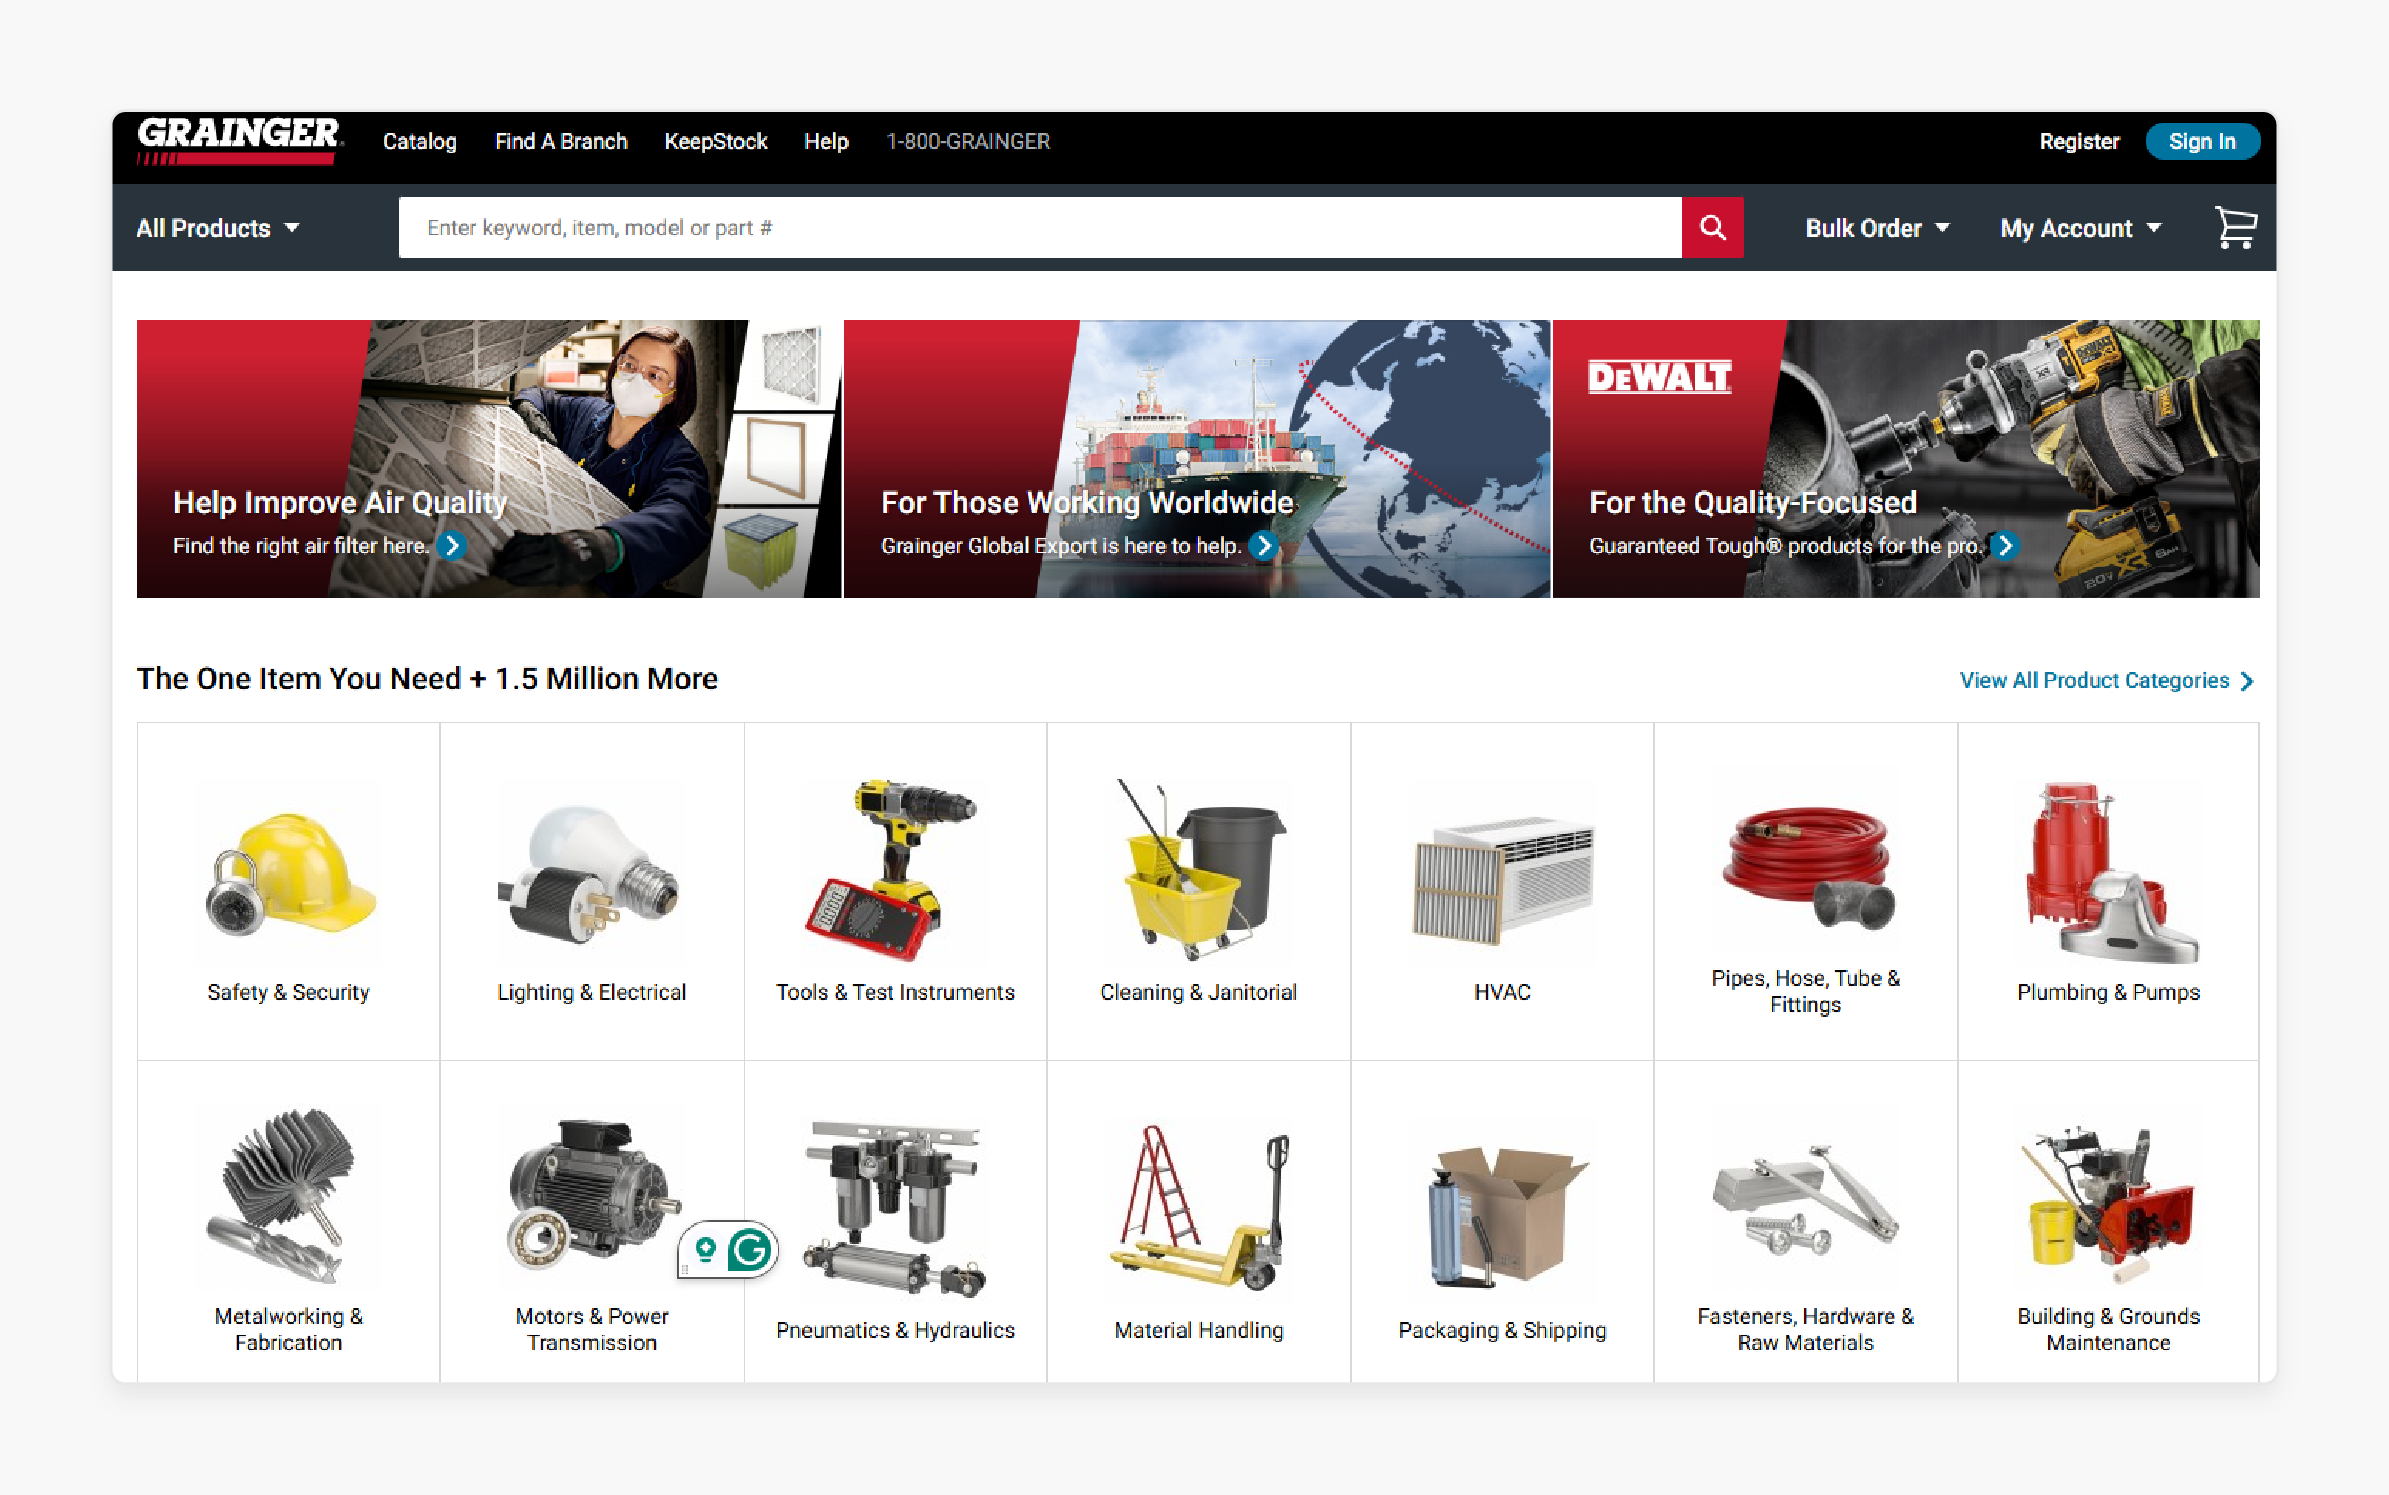Click Pipes, Hose, Tube & Fittings label

1805,991
